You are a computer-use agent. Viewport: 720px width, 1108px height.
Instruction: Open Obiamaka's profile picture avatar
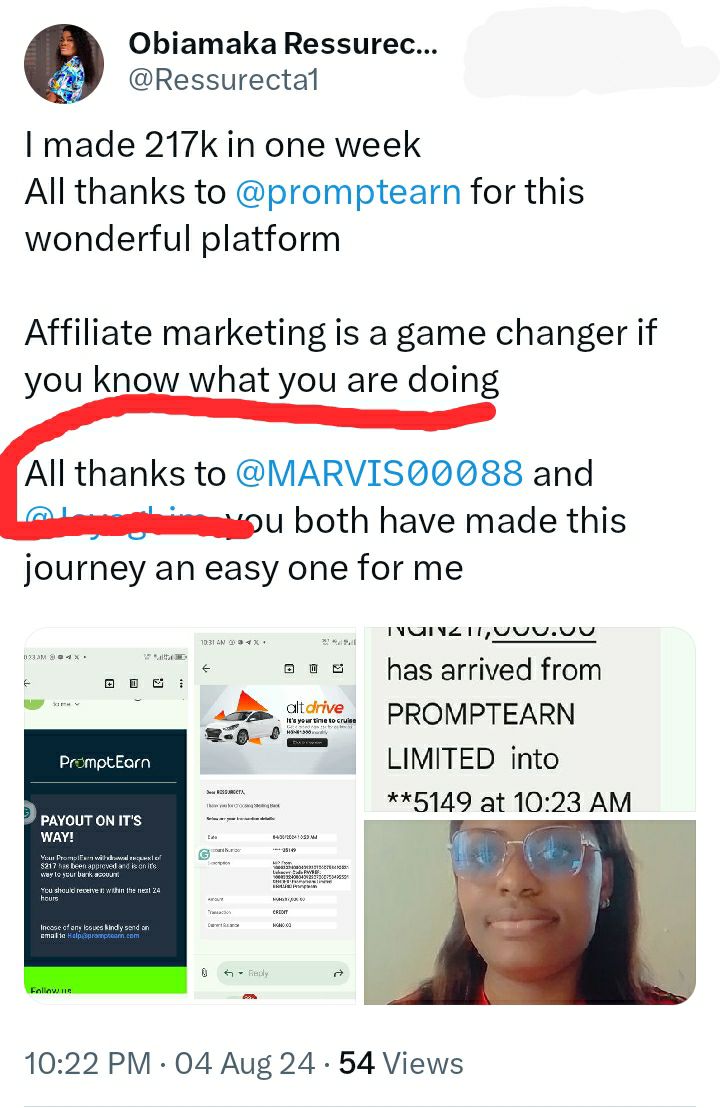click(64, 64)
